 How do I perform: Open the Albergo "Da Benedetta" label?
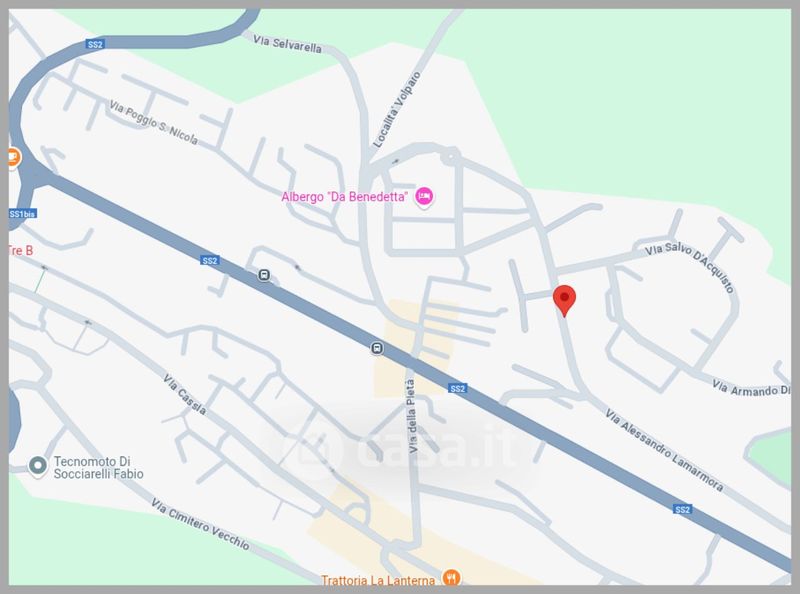[344, 197]
